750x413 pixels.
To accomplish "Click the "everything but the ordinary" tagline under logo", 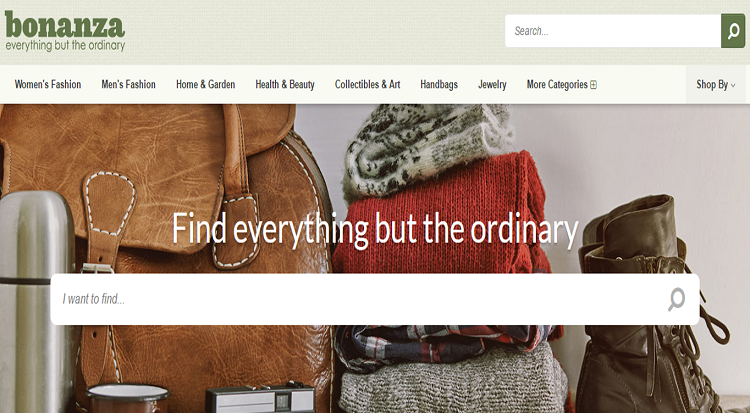I will (65, 45).
